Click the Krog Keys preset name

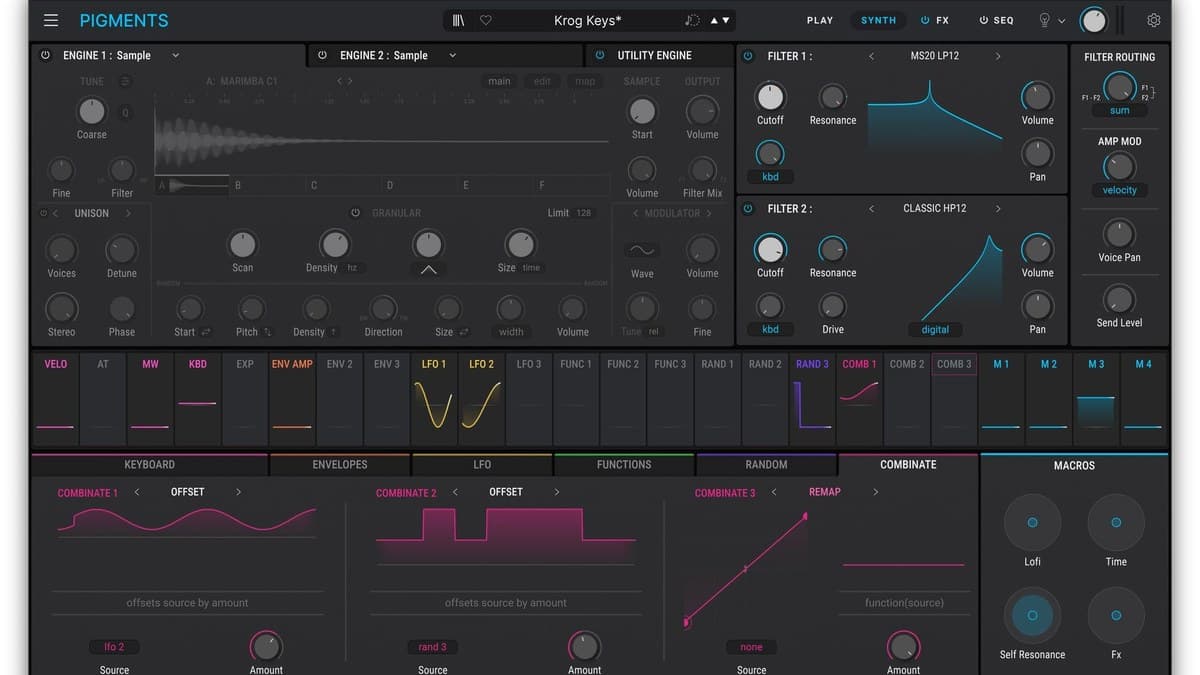[588, 20]
